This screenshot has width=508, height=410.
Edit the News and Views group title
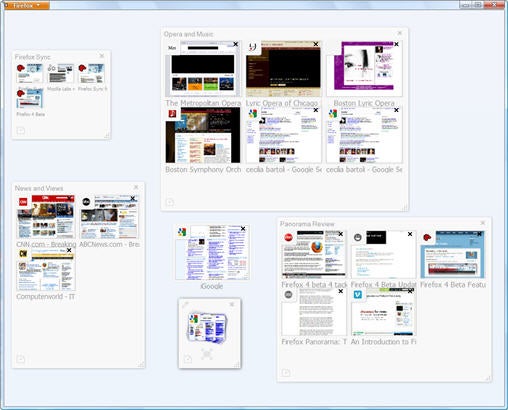(x=39, y=188)
